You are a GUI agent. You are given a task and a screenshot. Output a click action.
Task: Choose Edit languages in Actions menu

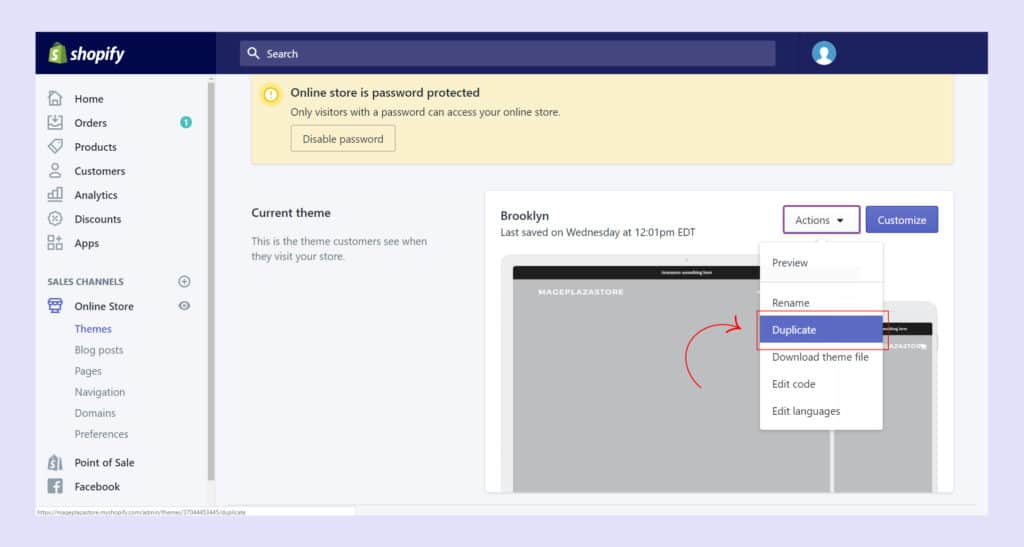pyautogui.click(x=821, y=411)
